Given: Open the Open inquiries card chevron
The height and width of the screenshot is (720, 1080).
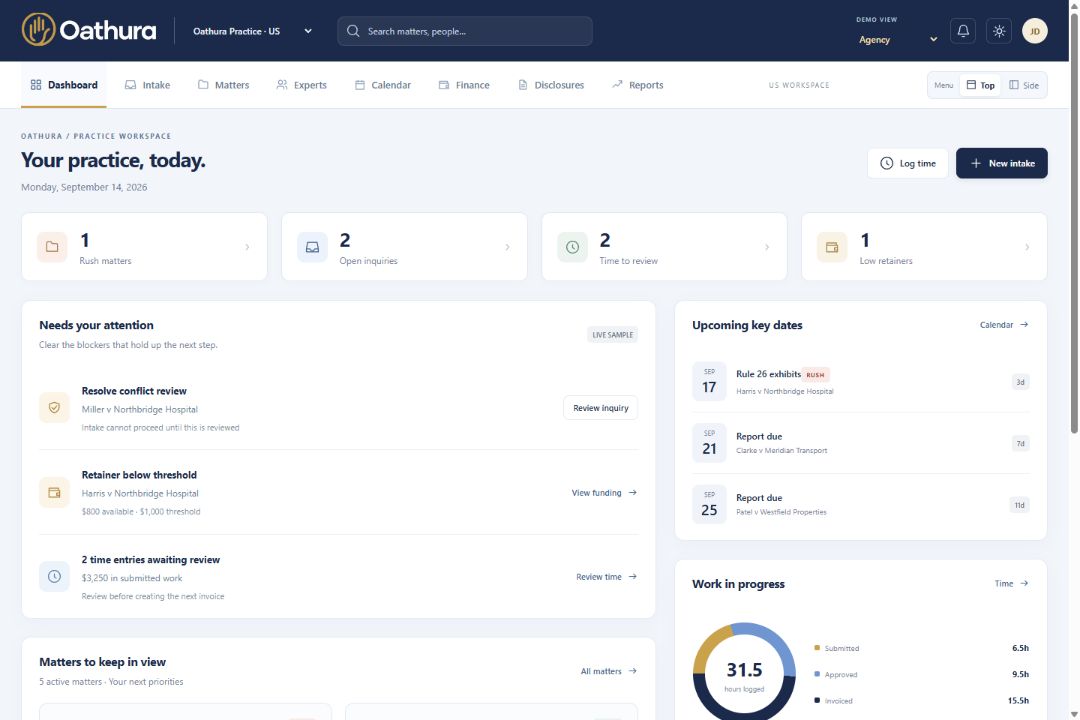Looking at the screenshot, I should tap(508, 247).
